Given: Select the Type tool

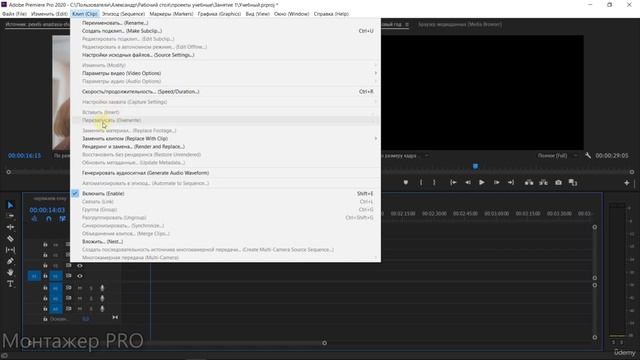Looking at the screenshot, I should [x=10, y=284].
